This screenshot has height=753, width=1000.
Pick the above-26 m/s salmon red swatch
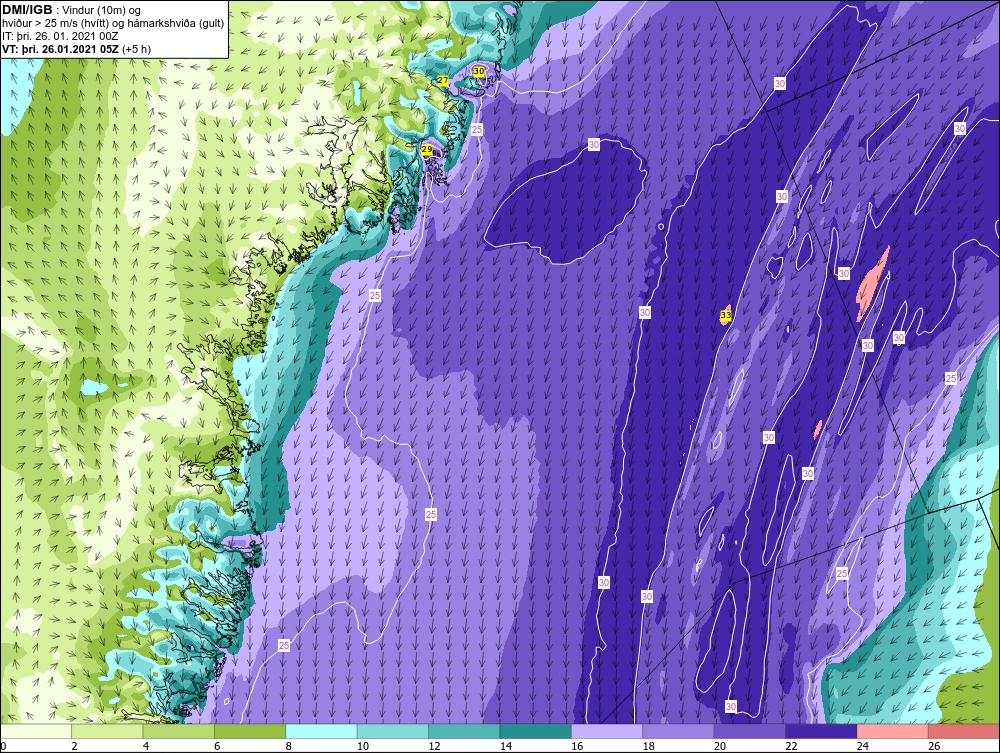(964, 731)
